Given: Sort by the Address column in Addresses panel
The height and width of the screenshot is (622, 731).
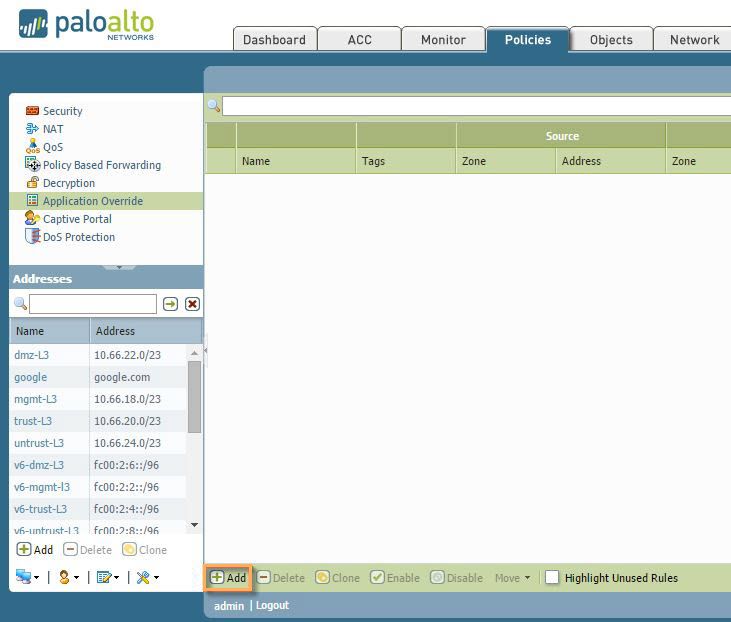Looking at the screenshot, I should (x=145, y=331).
